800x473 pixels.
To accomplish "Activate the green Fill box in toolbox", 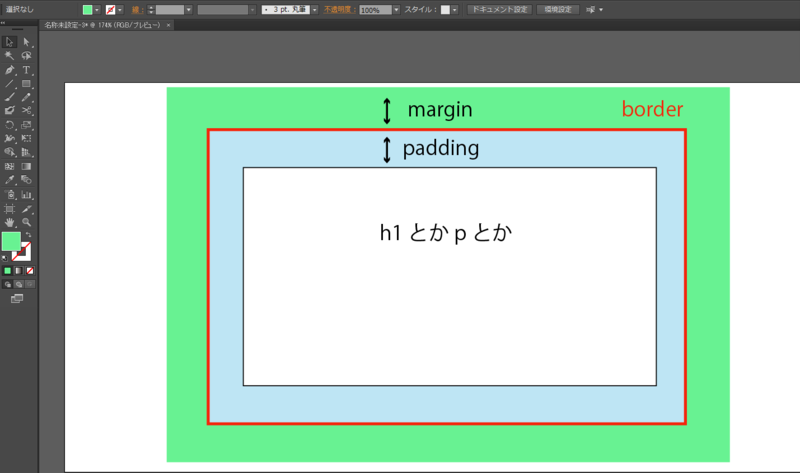I will 11,241.
